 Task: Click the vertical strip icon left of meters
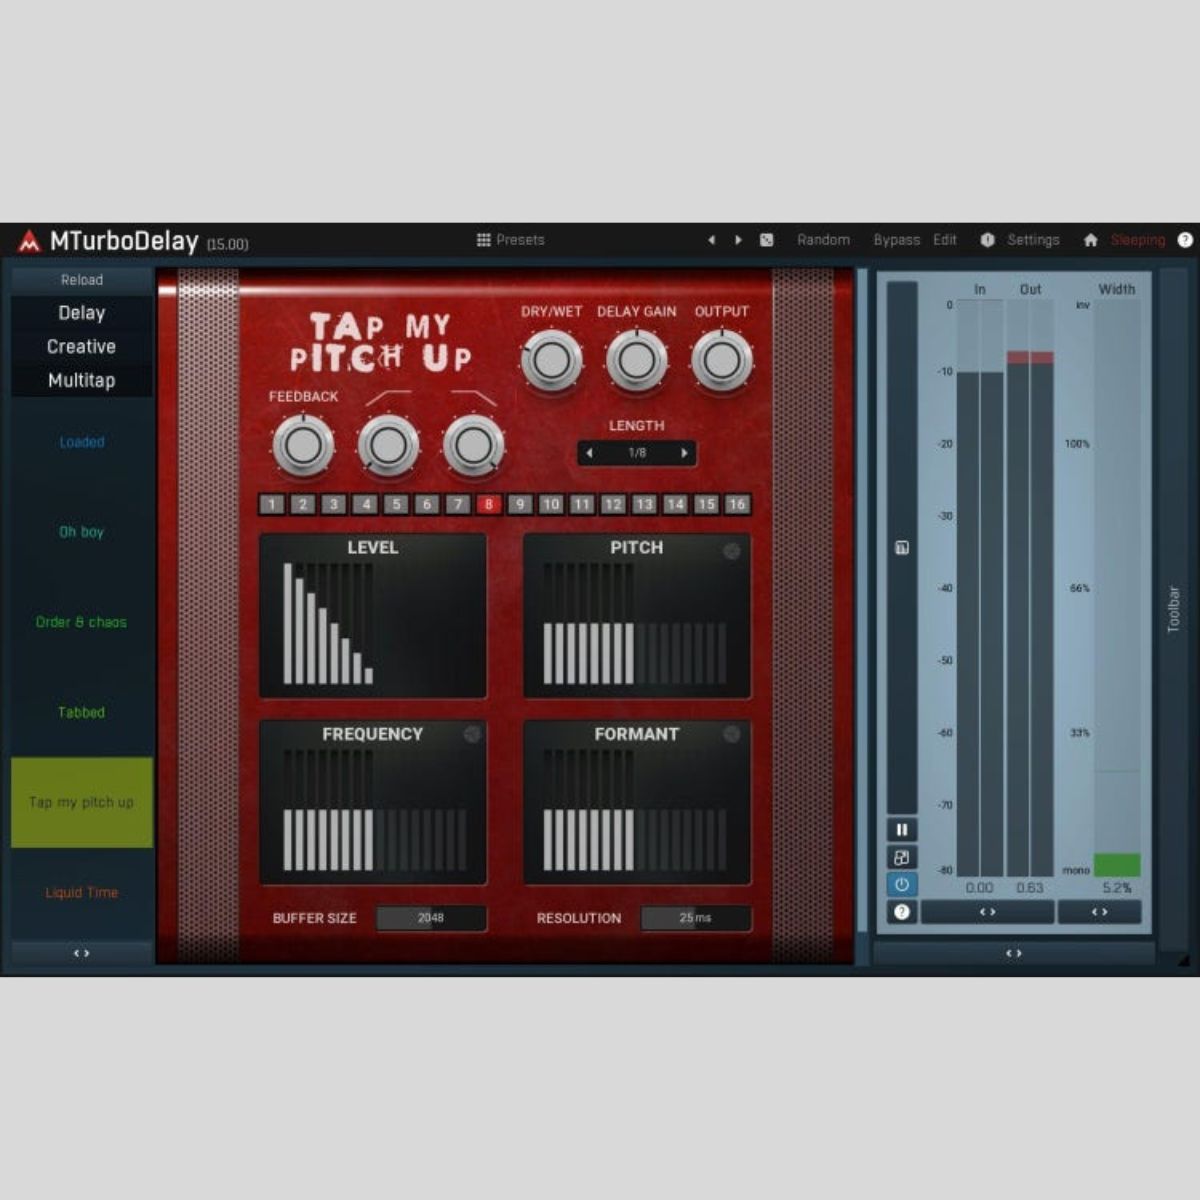[x=901, y=548]
